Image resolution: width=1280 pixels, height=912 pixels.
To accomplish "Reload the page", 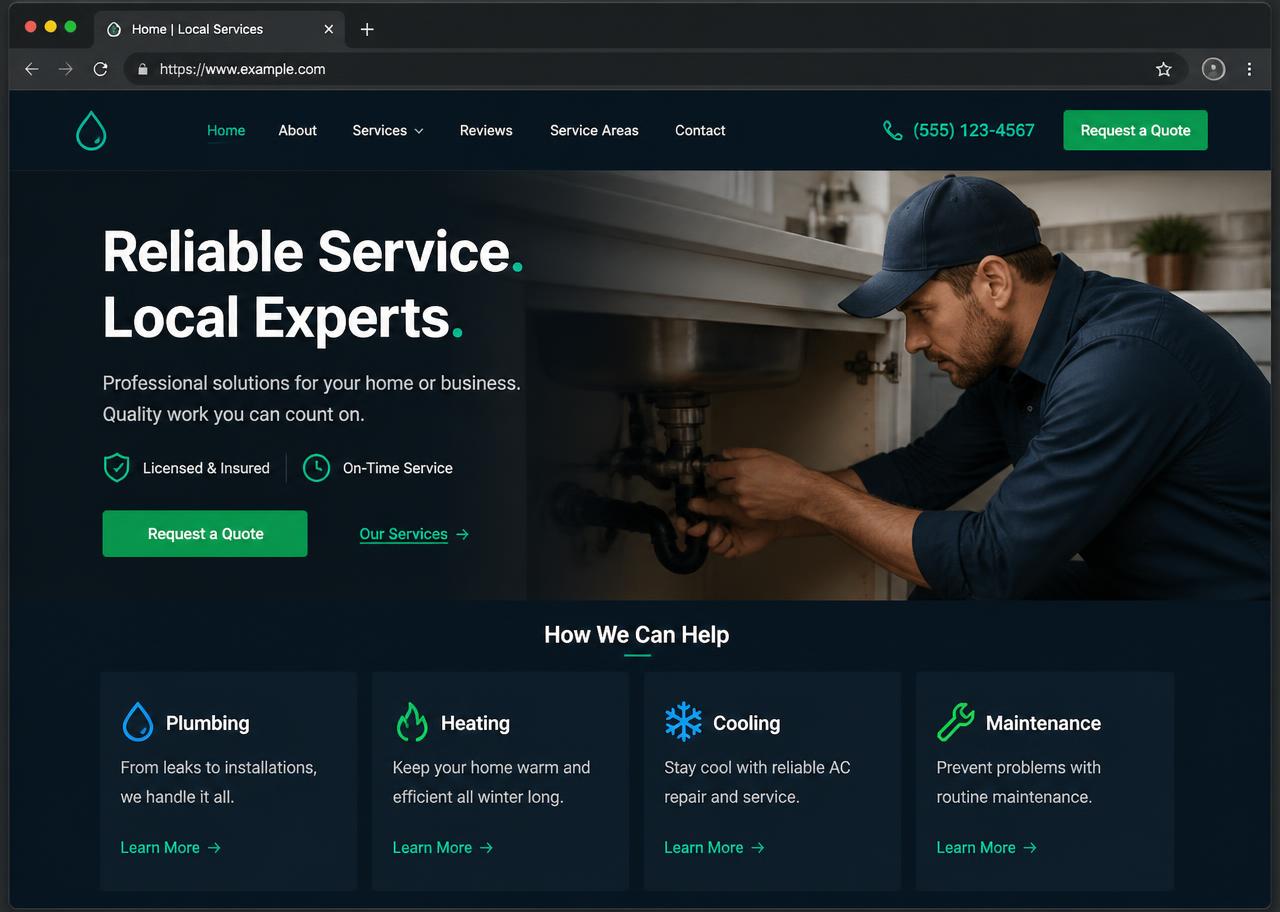I will click(100, 69).
